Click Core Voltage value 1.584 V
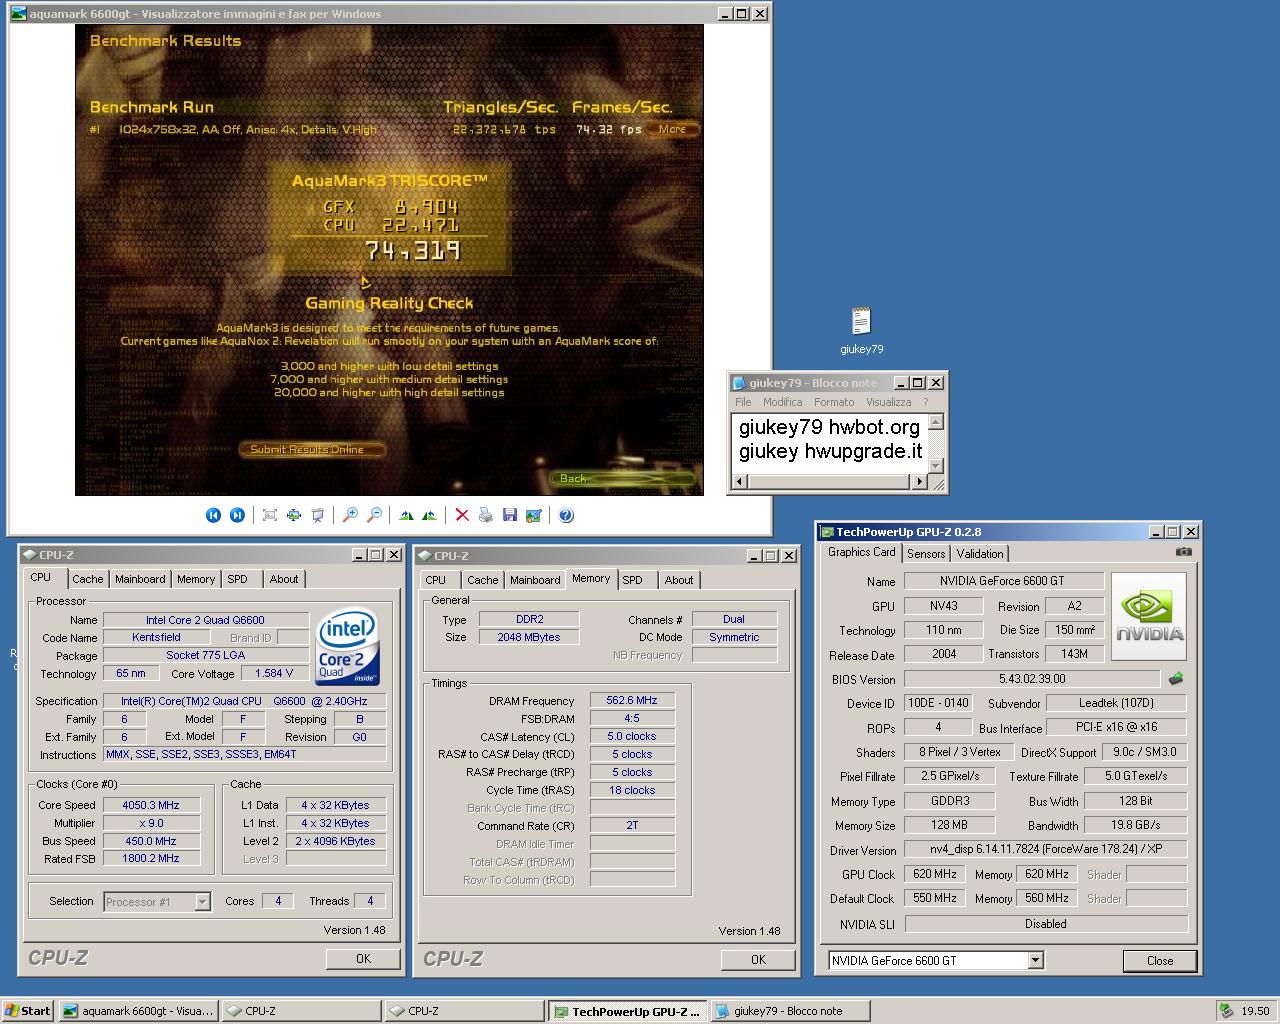 tap(274, 674)
